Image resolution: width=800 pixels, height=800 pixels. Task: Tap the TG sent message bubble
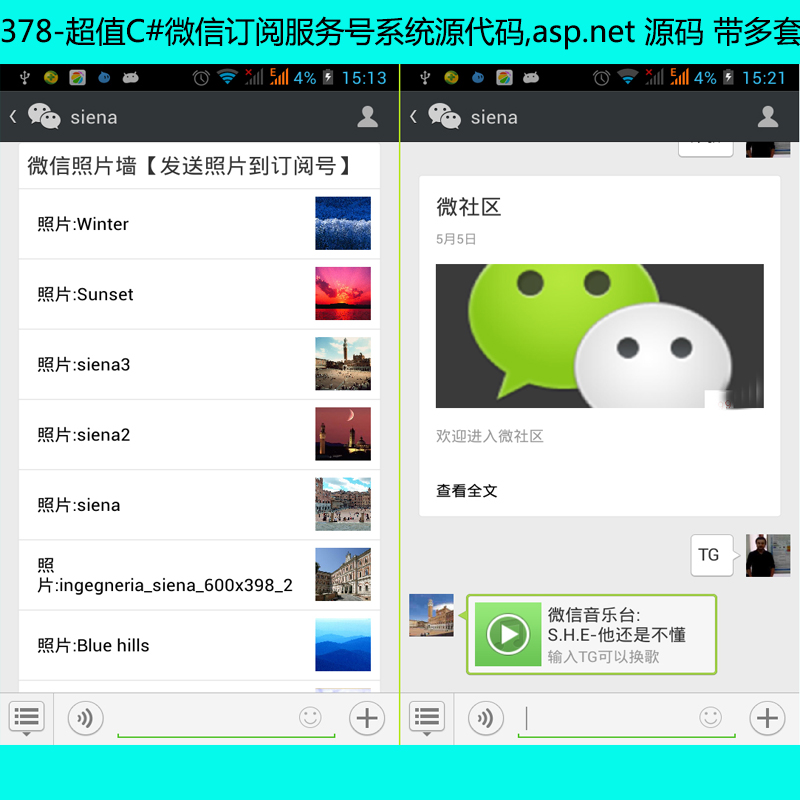712,555
